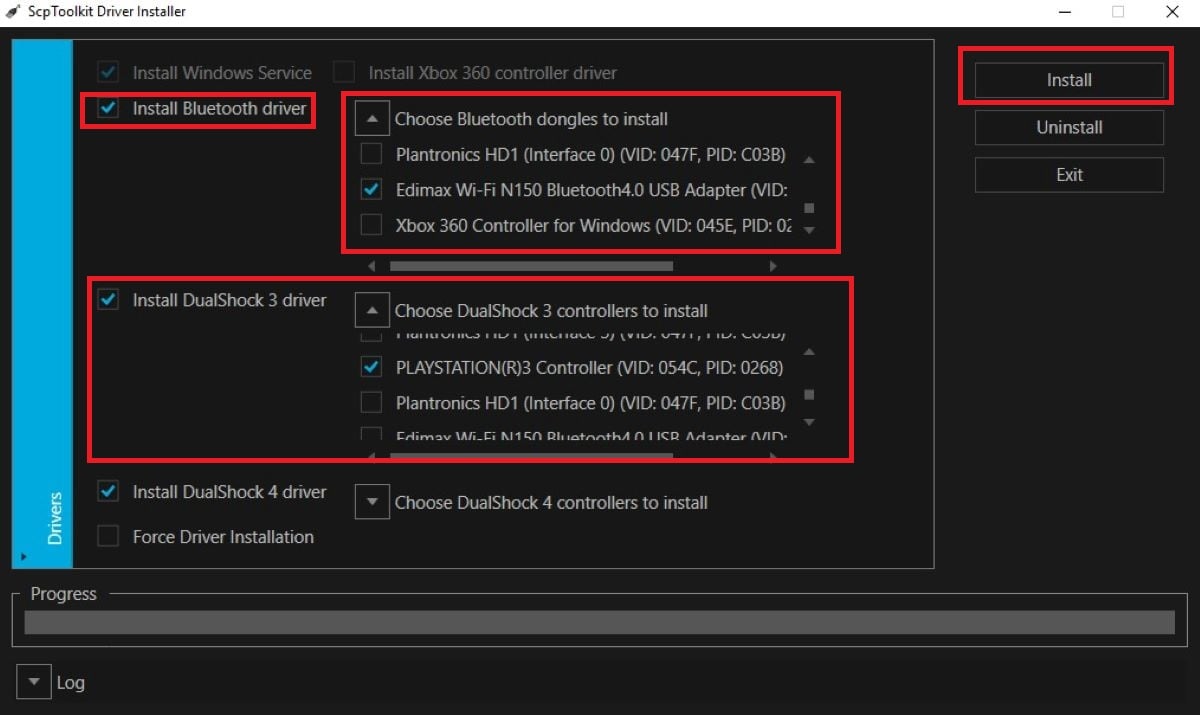Toggle Install DualShock 3 driver checkbox

109,300
